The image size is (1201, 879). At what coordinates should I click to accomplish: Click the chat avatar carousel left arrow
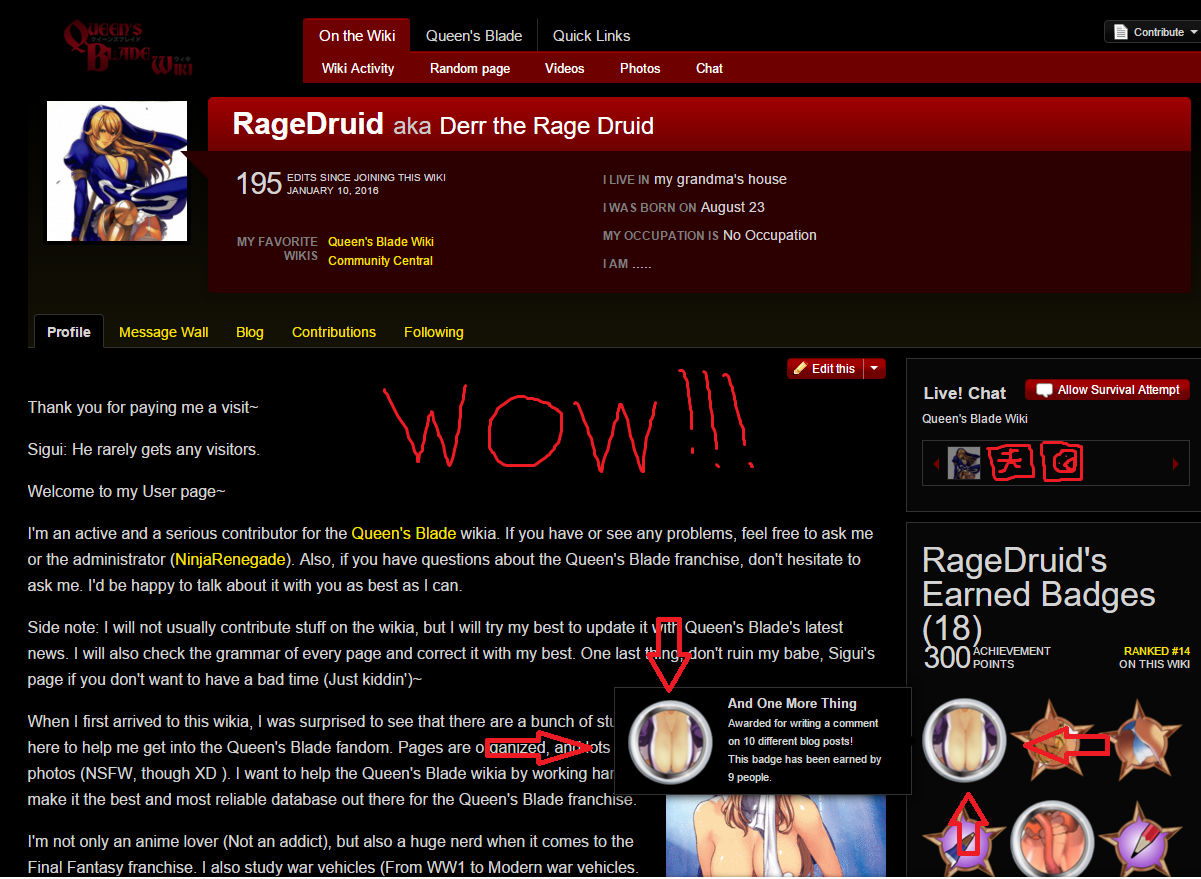pos(937,464)
